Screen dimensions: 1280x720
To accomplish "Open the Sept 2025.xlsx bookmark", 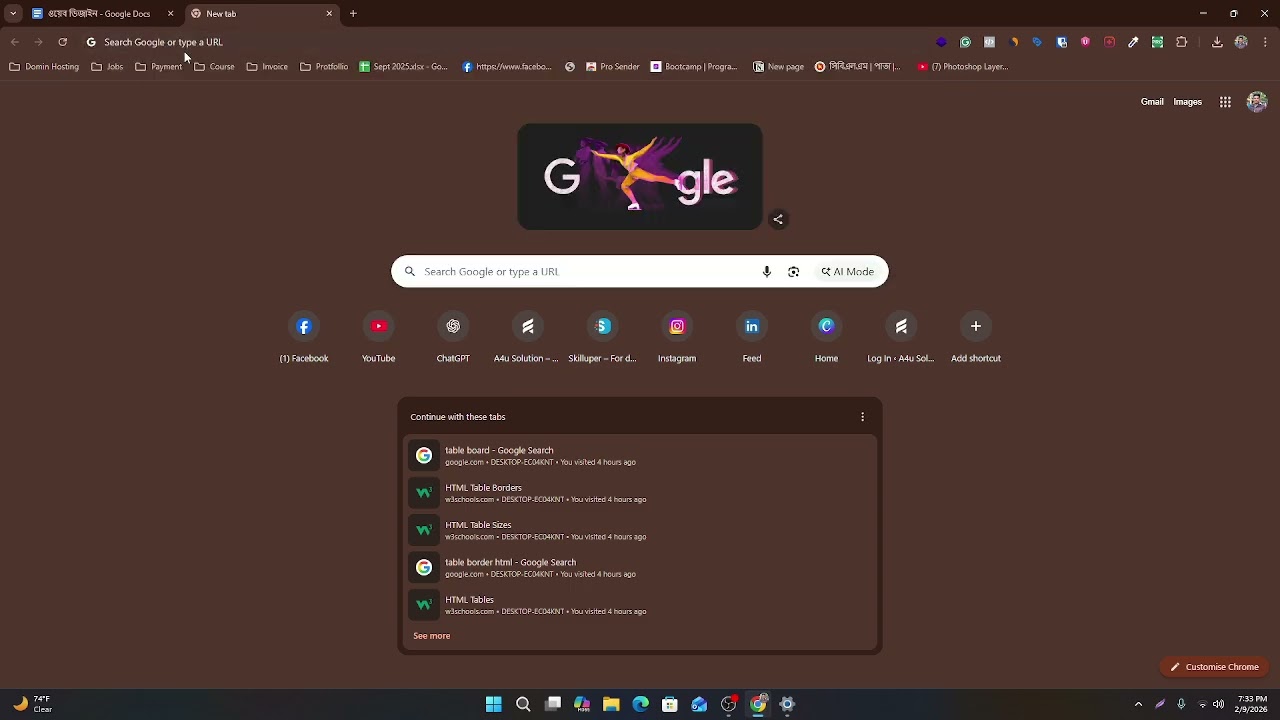I will pos(403,67).
